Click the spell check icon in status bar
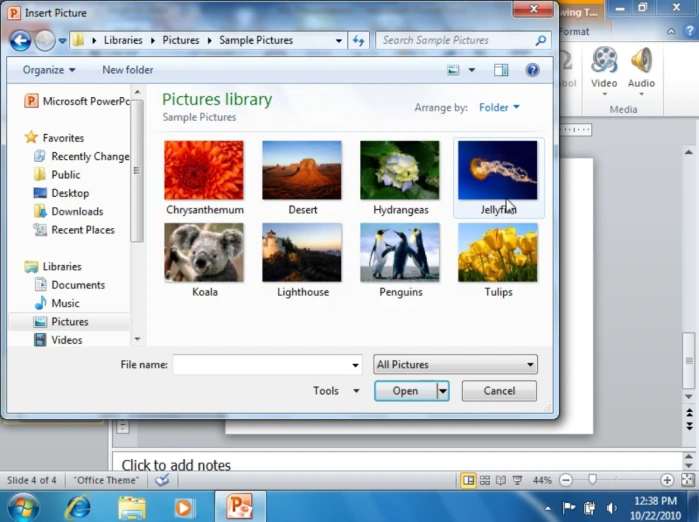Screen dimensions: 699x522 point(162,480)
